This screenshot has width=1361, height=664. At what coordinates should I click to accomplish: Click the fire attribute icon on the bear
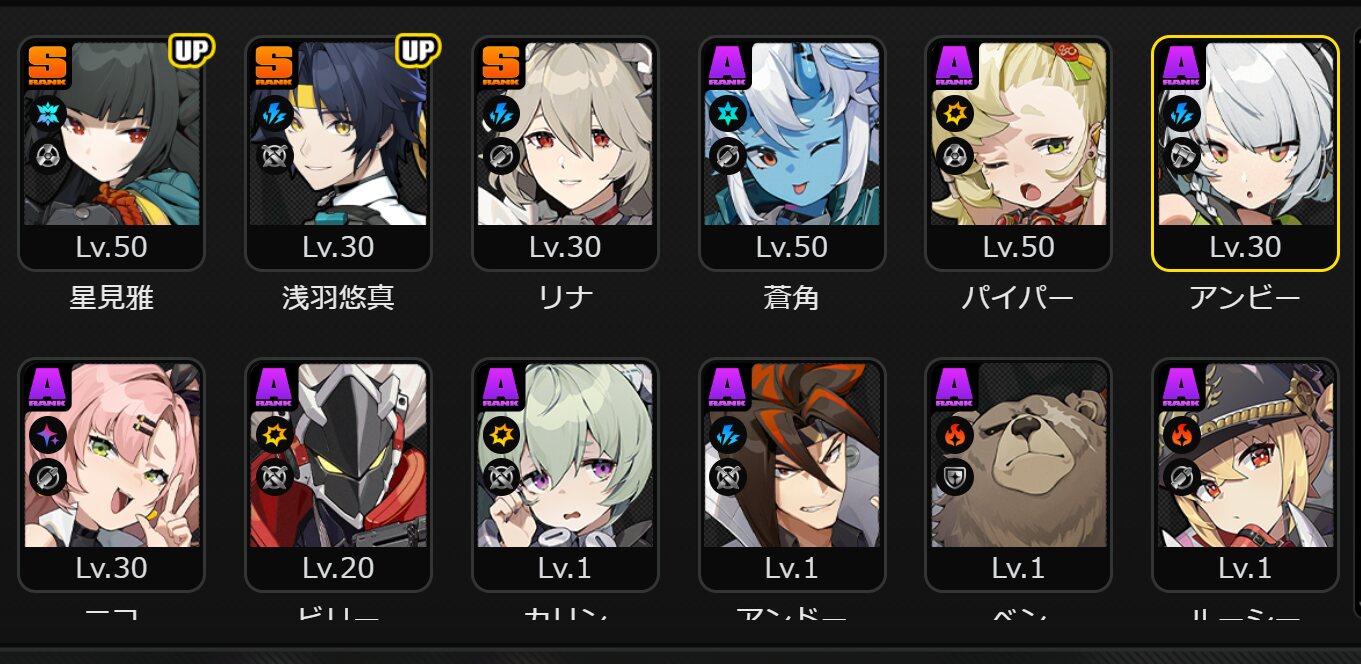[x=953, y=435]
